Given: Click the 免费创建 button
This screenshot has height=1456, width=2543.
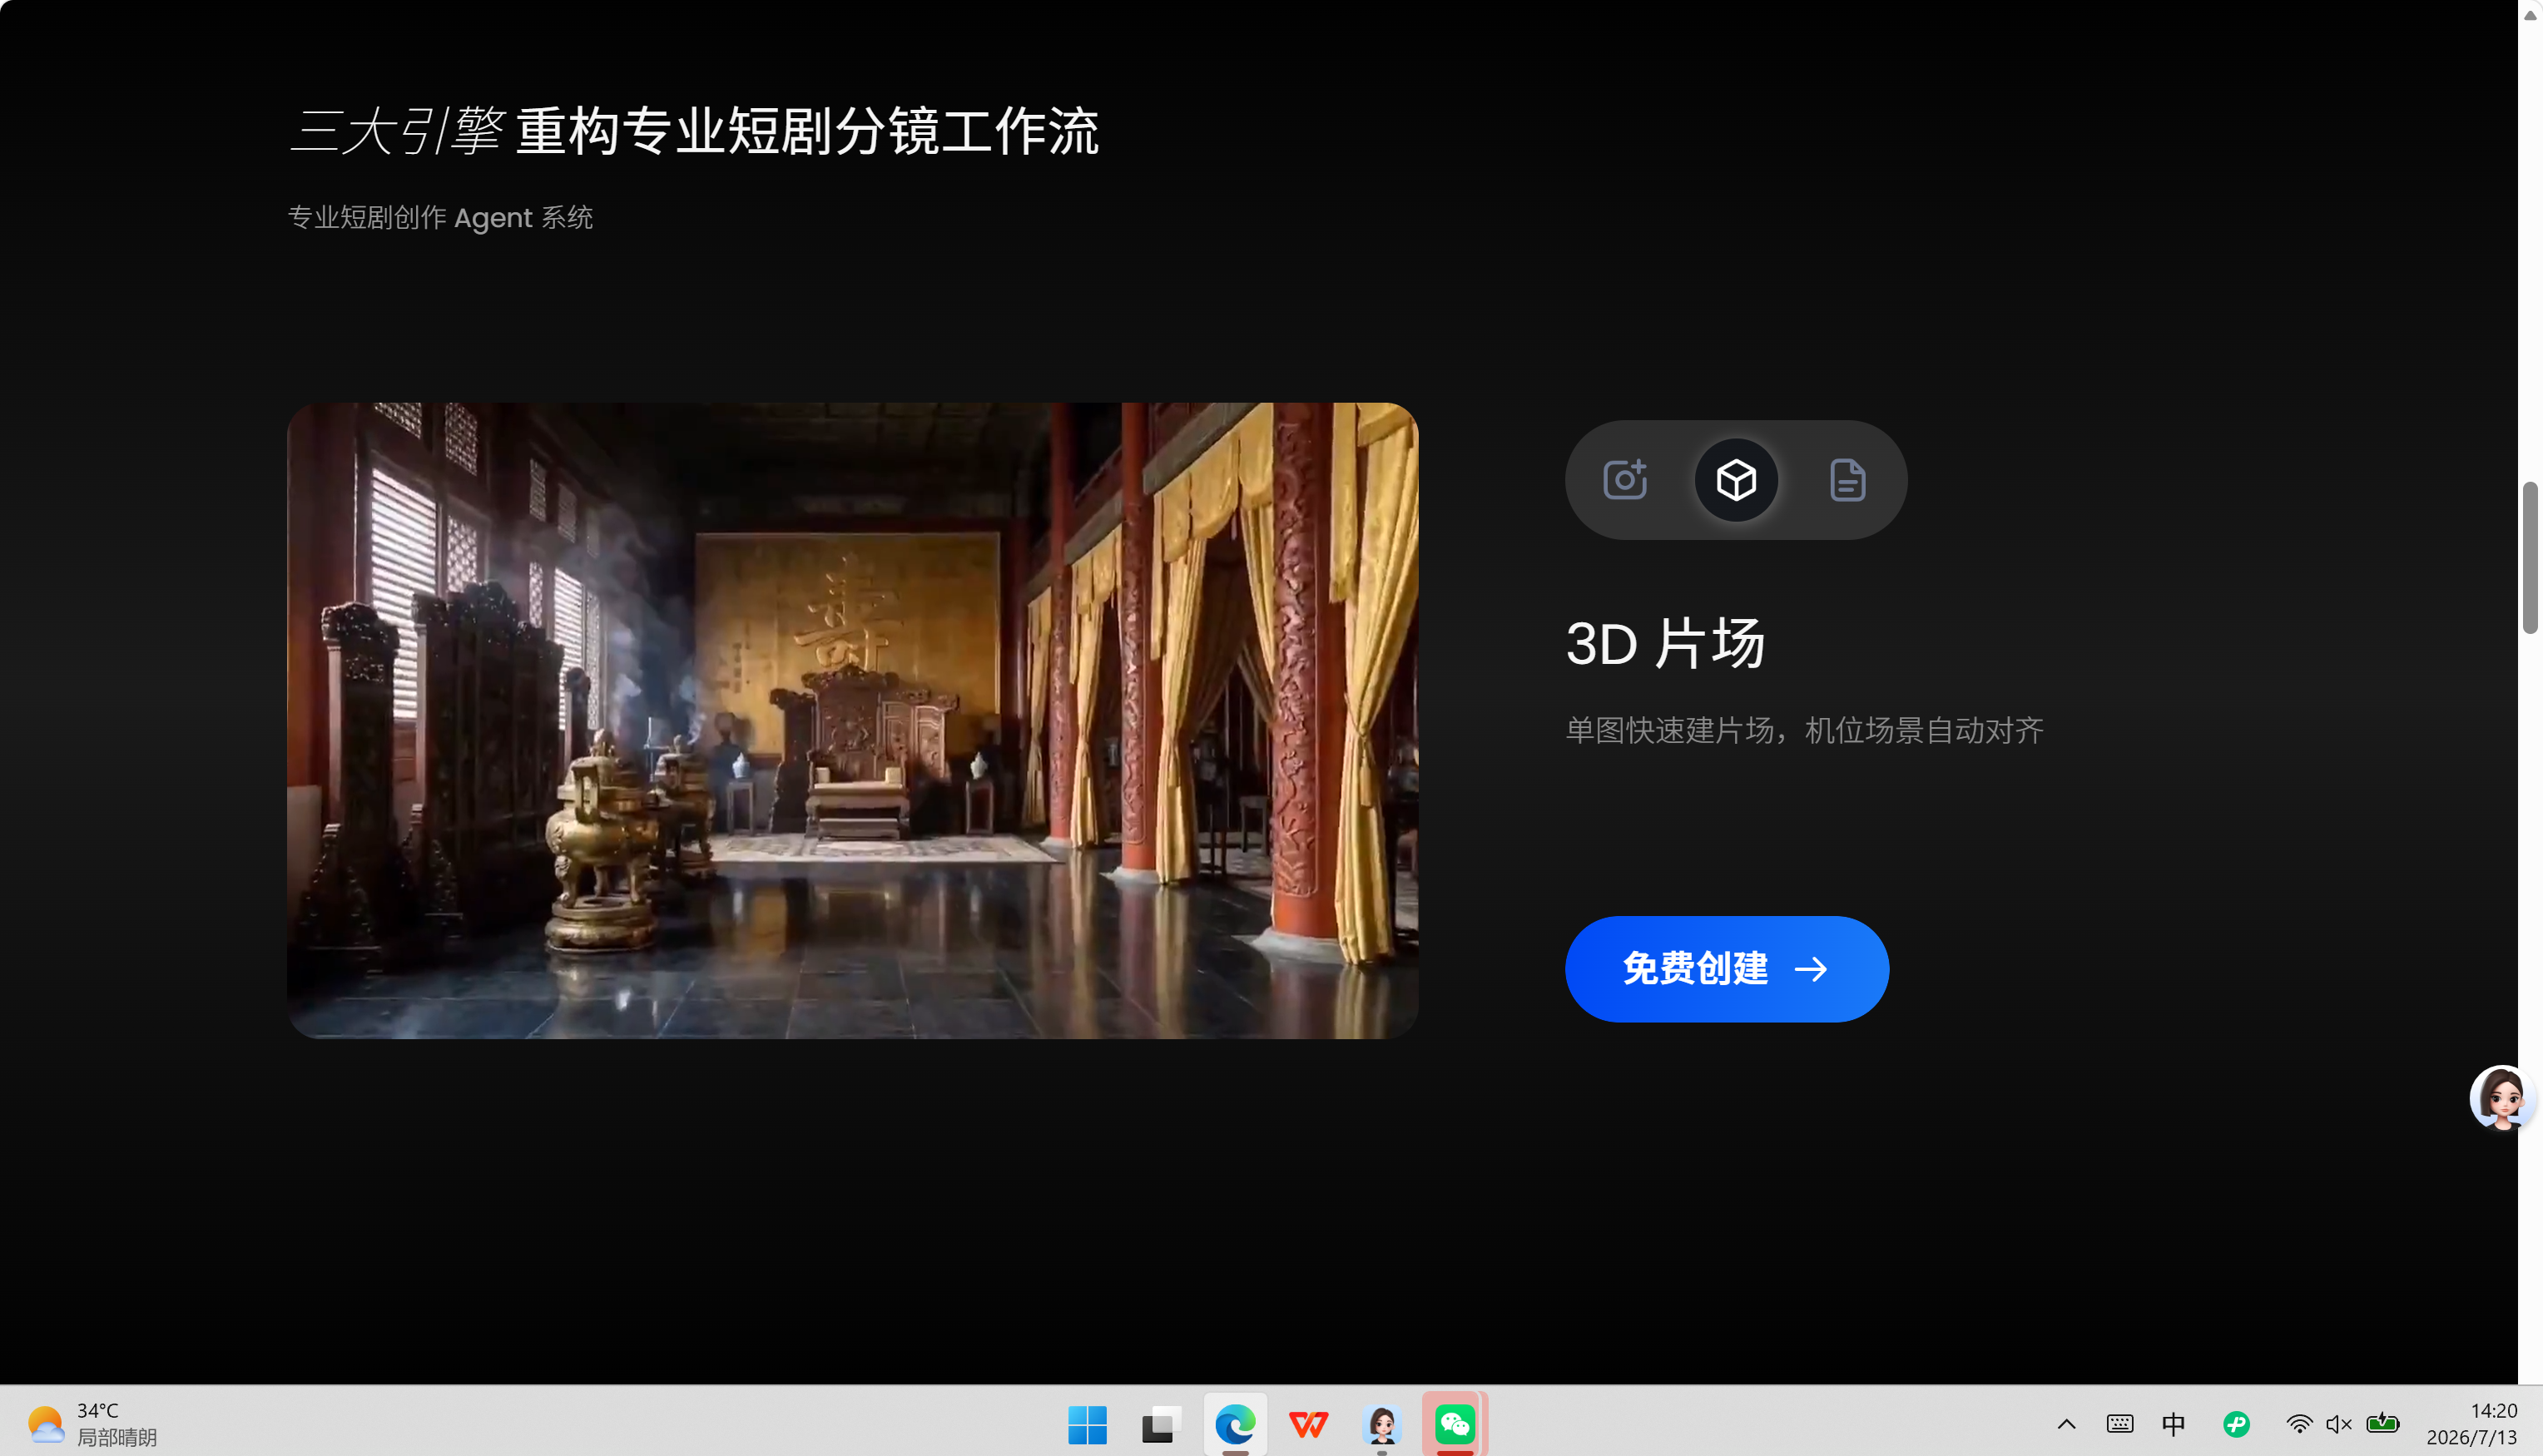Looking at the screenshot, I should pyautogui.click(x=1727, y=969).
